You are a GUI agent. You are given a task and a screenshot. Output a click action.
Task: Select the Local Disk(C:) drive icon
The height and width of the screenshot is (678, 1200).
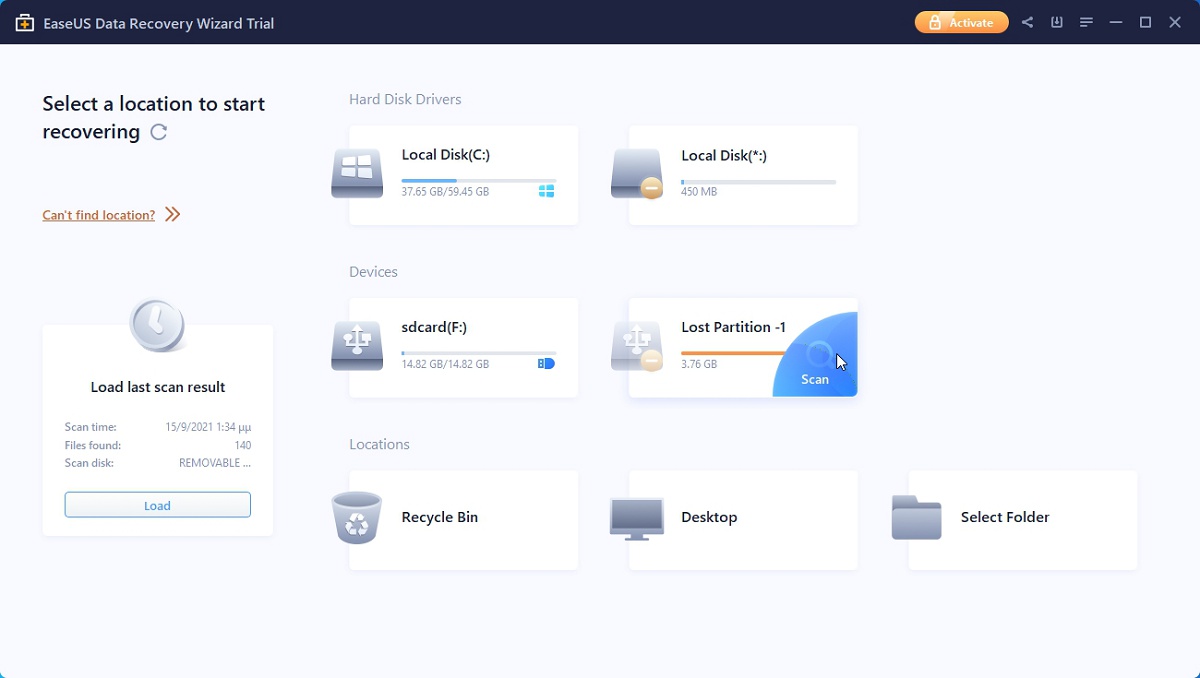coord(357,174)
